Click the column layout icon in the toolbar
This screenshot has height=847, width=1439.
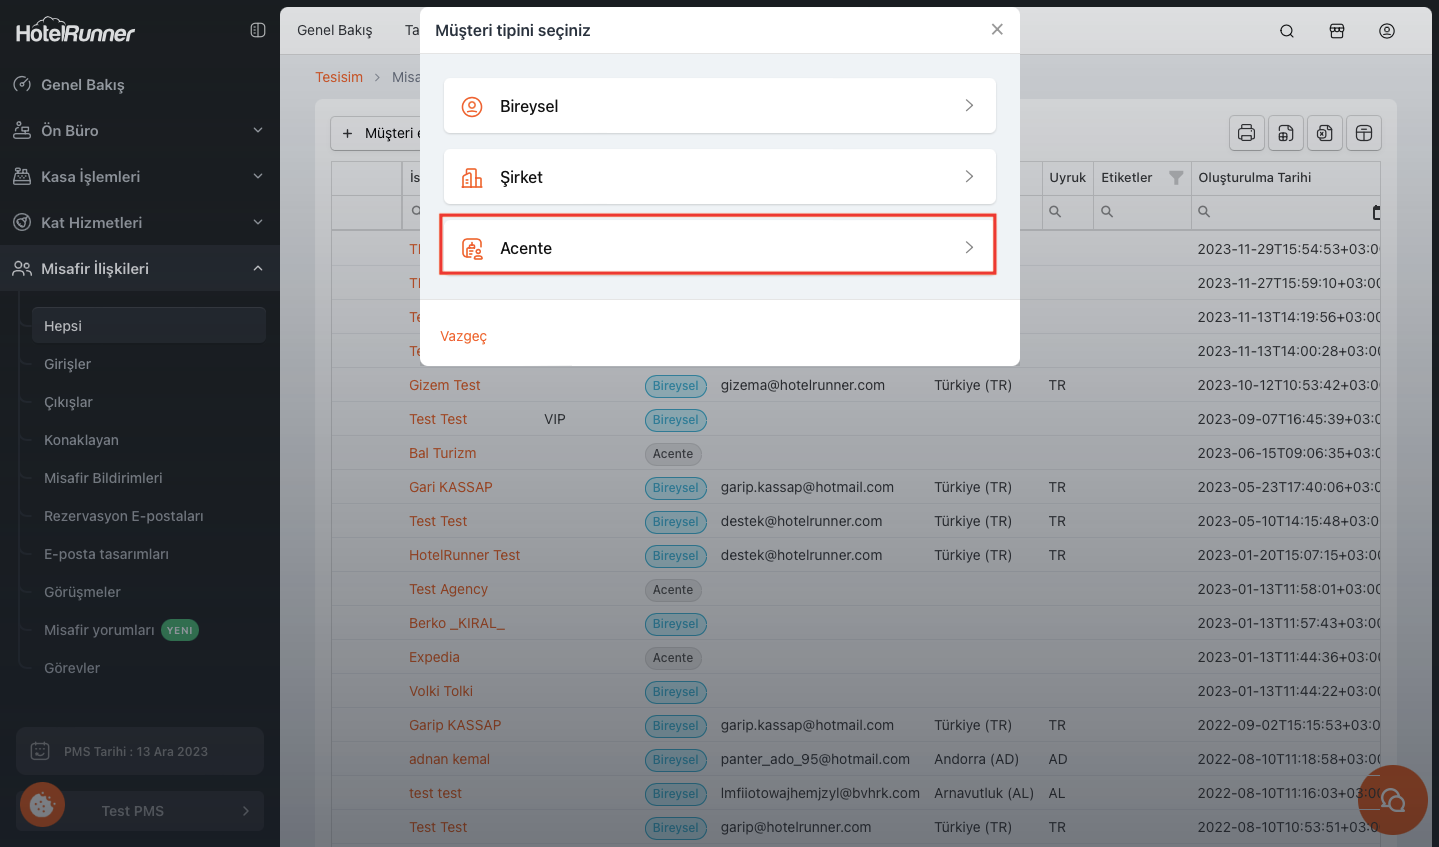[1364, 133]
